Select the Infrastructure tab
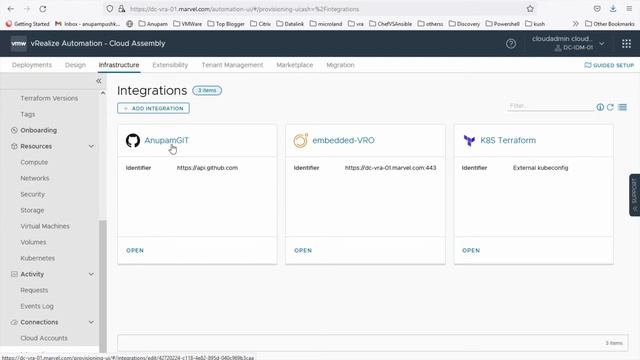This screenshot has width=640, height=360. tap(119, 65)
